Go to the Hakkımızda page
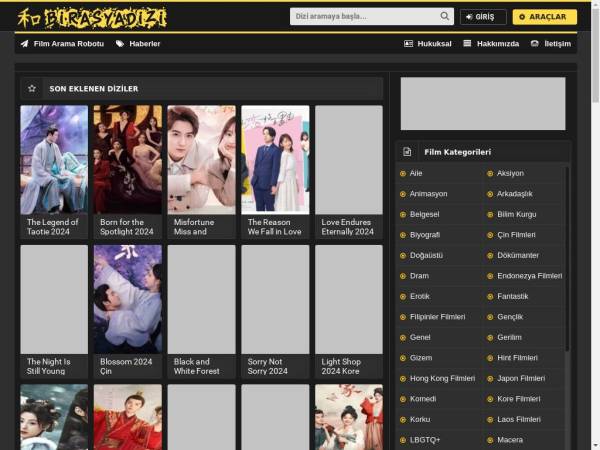Image resolution: width=600 pixels, height=450 pixels. coord(497,44)
